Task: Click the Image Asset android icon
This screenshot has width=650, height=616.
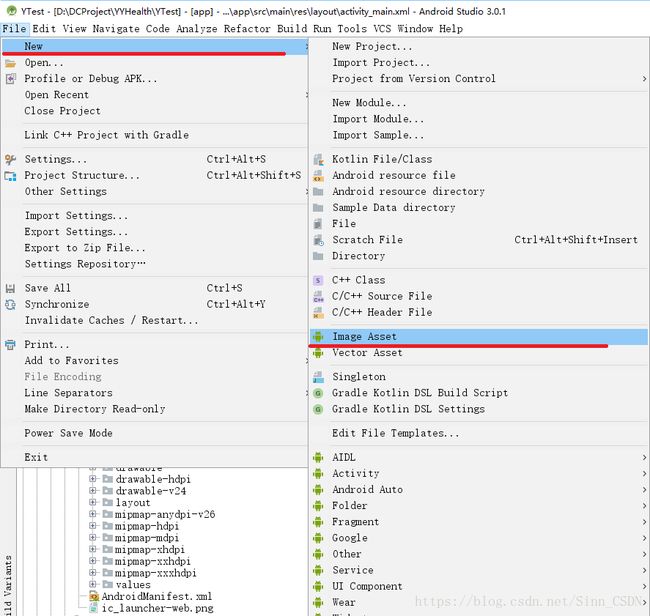Action: (318, 337)
